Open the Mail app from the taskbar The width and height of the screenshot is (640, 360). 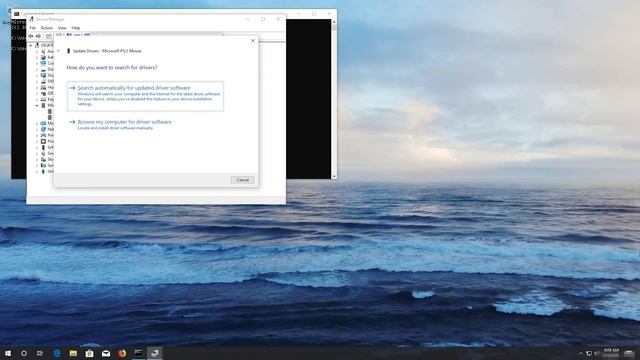click(x=106, y=353)
